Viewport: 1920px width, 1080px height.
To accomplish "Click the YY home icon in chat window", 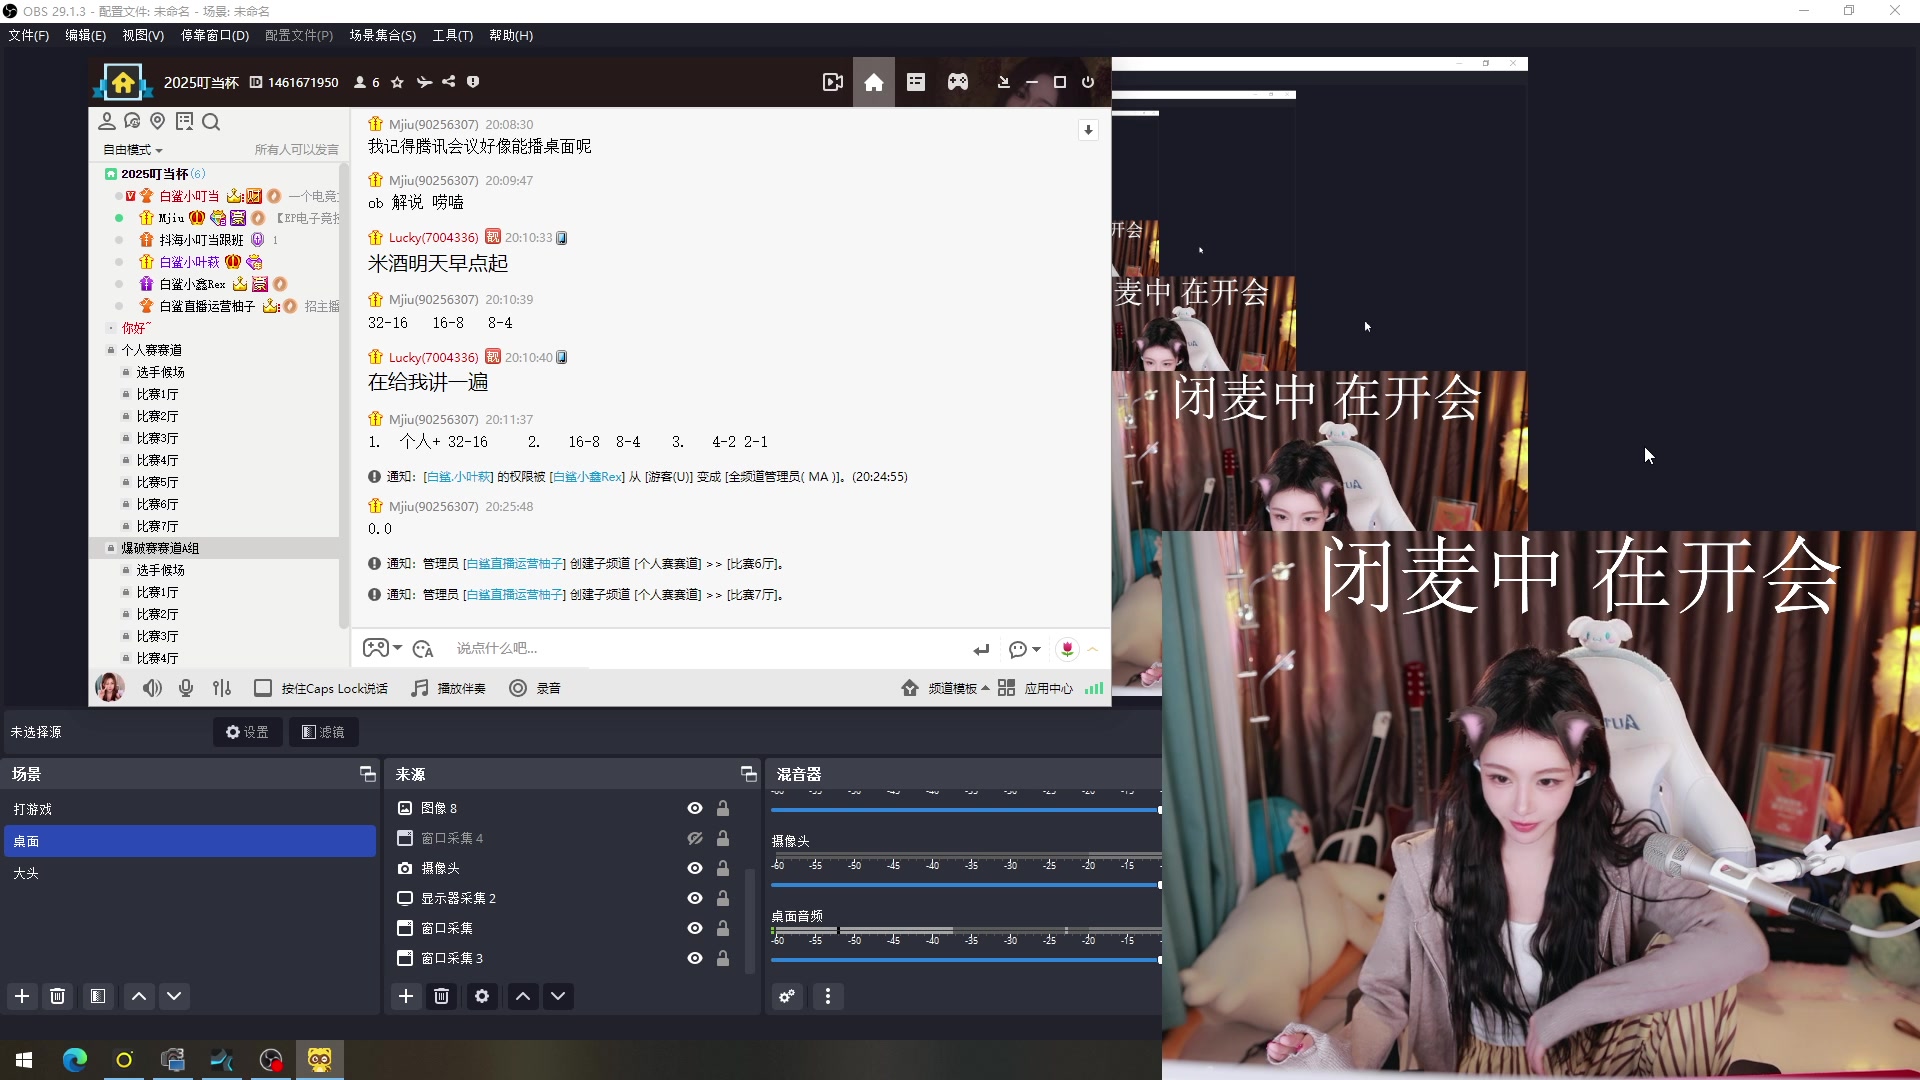I will pyautogui.click(x=874, y=82).
